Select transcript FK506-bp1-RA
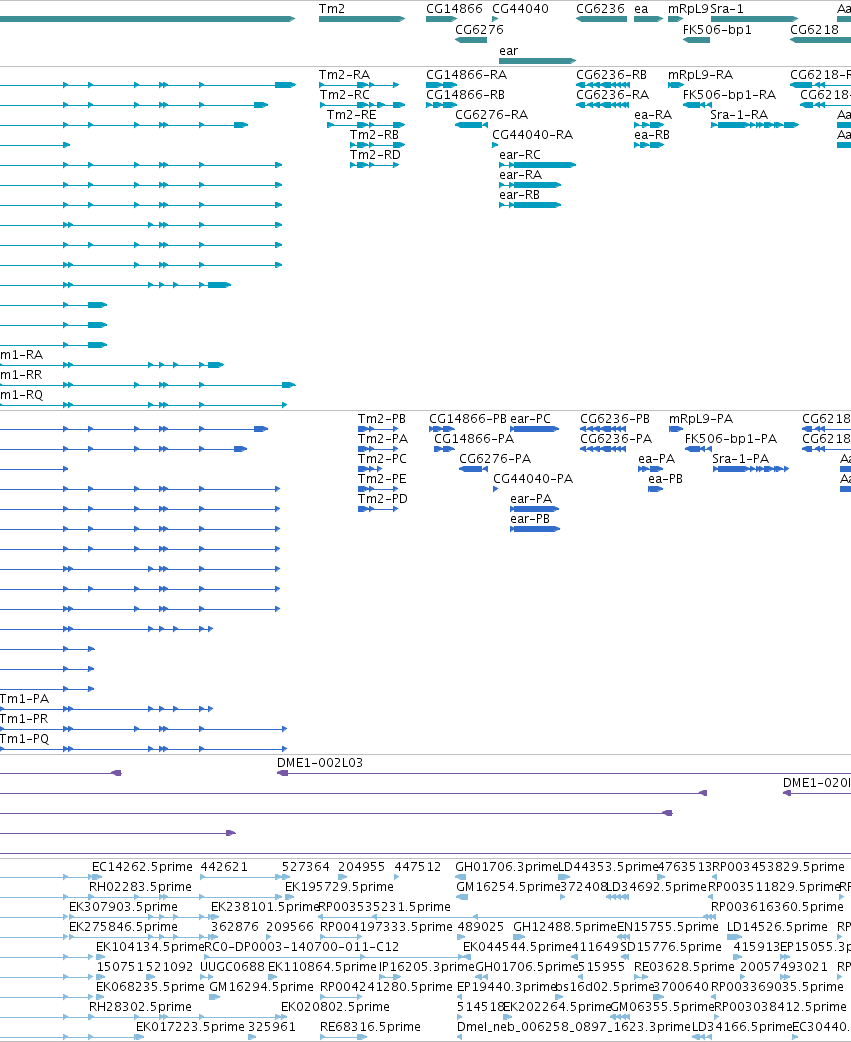 coord(697,105)
